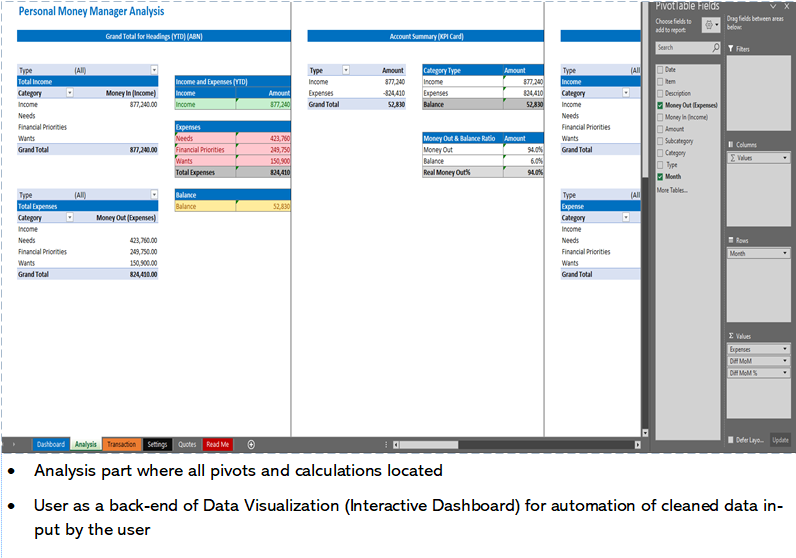The height and width of the screenshot is (558, 796).
Task: Open the PivotTable pane options chevron
Action: pos(773,6)
